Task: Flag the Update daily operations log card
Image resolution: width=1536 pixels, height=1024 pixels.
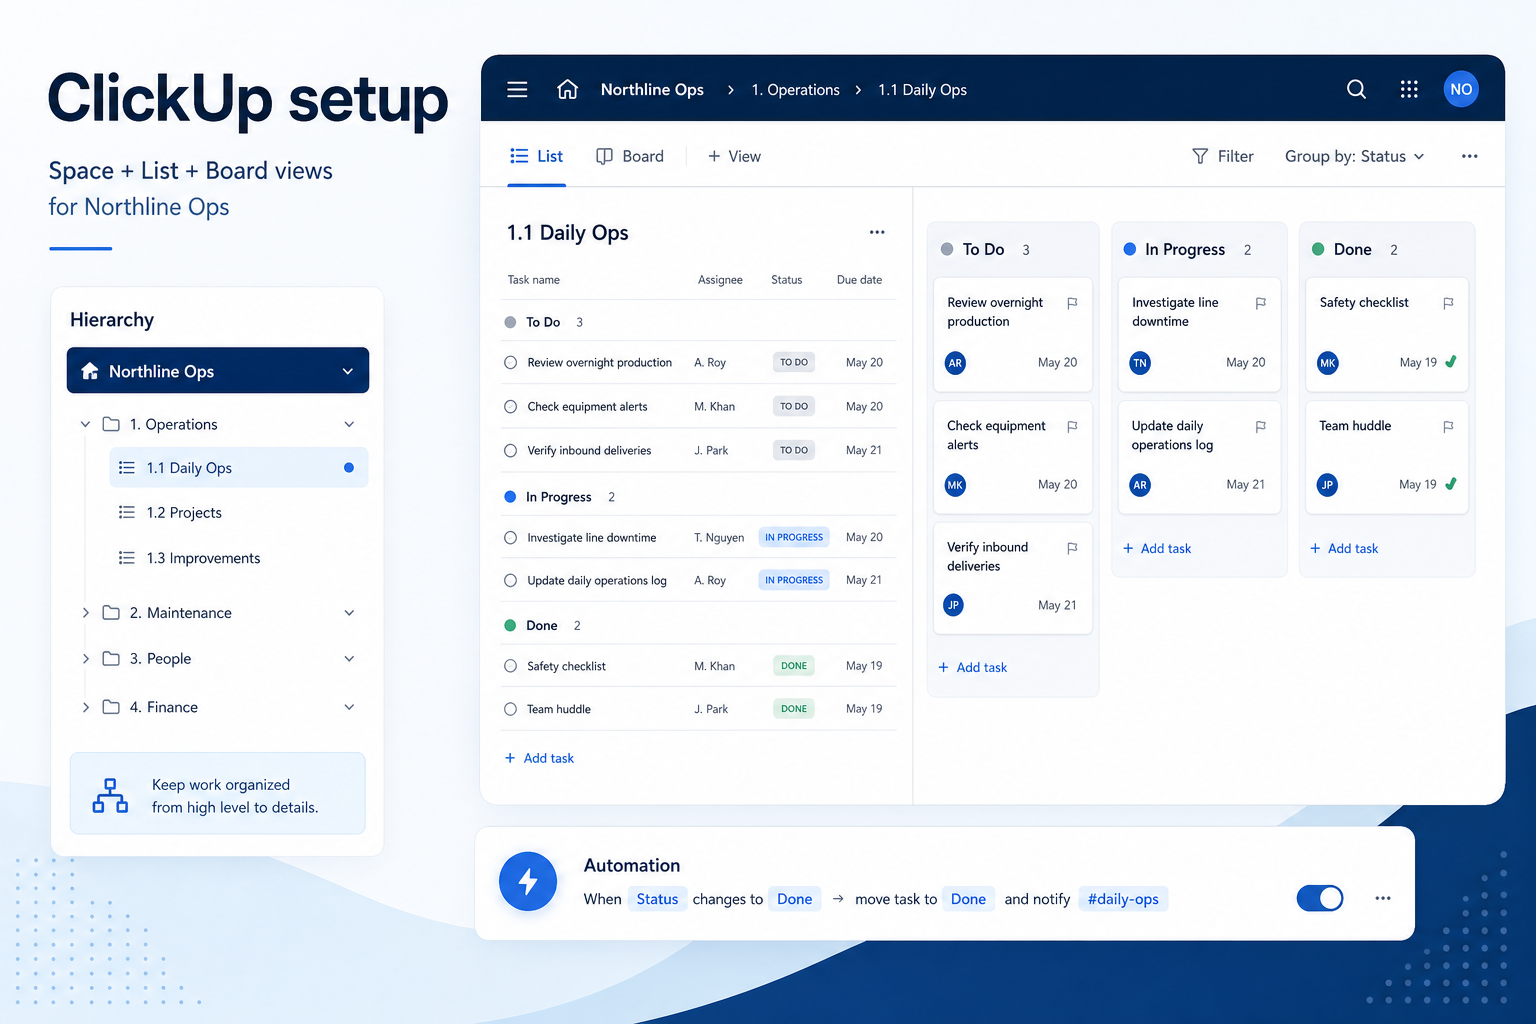Action: (x=1260, y=426)
